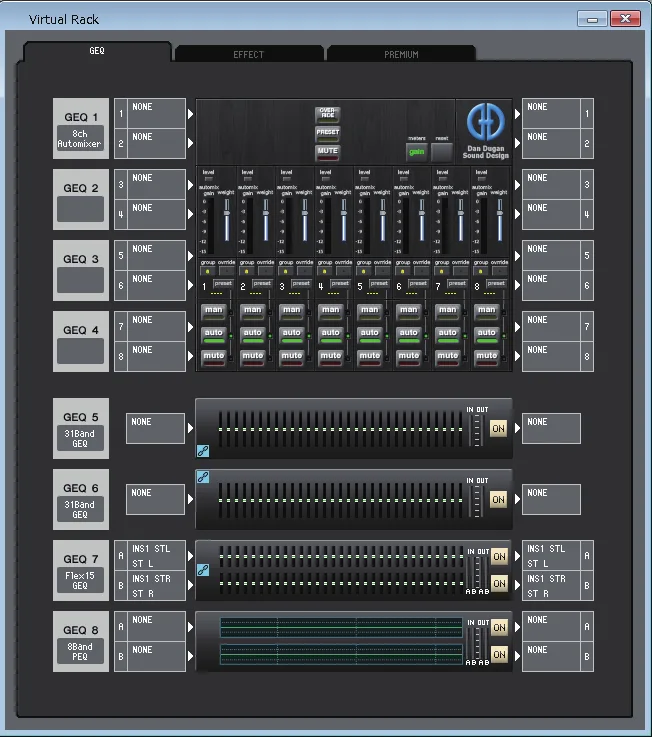The width and height of the screenshot is (652, 737).
Task: Toggle the GEQ 5 ON button
Action: click(498, 429)
